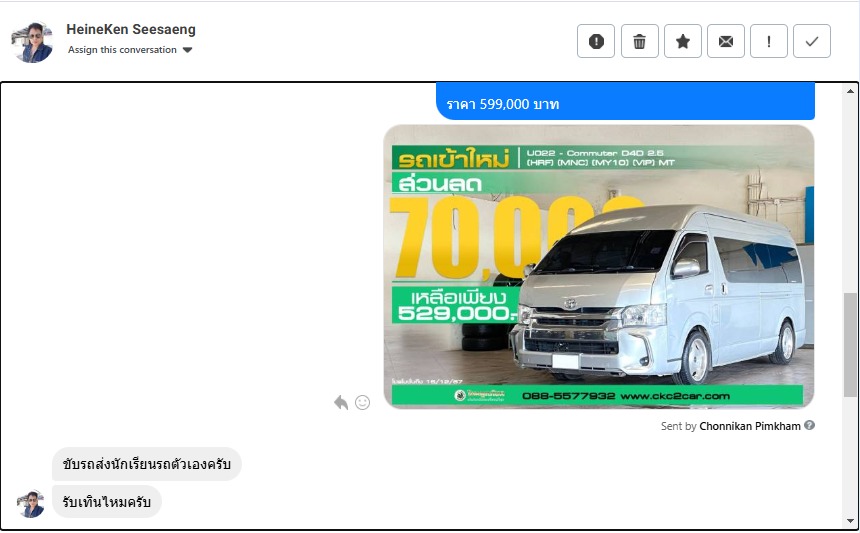
Task: Mark conversation as spam with exclamation octagon icon
Action: click(596, 41)
